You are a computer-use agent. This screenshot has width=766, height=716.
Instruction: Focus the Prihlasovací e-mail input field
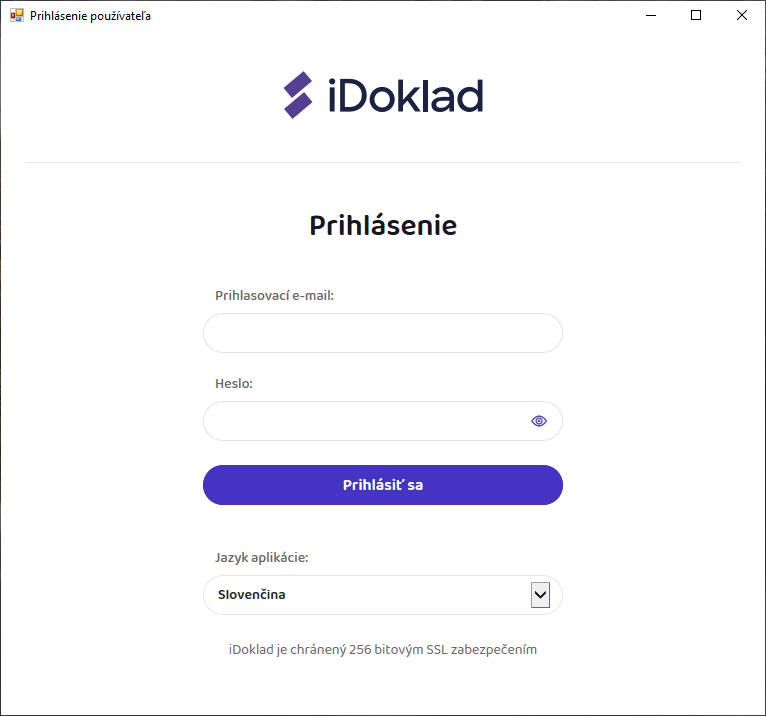point(382,333)
